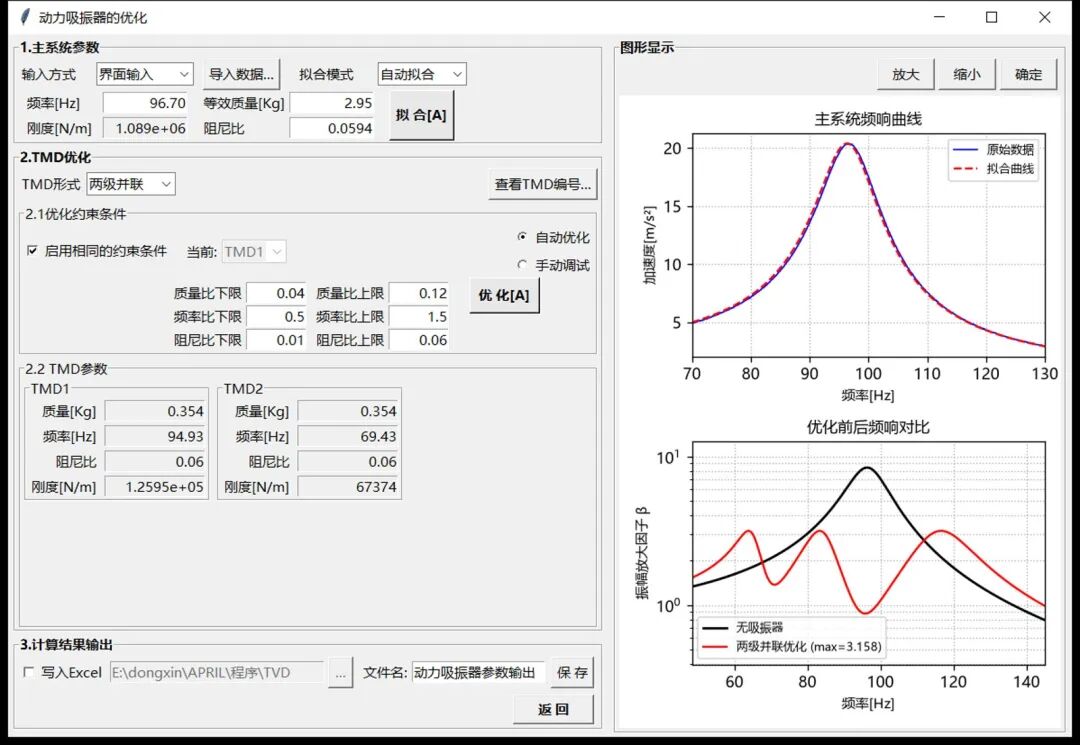
Task: Click the 导入数据... button
Action: click(241, 74)
